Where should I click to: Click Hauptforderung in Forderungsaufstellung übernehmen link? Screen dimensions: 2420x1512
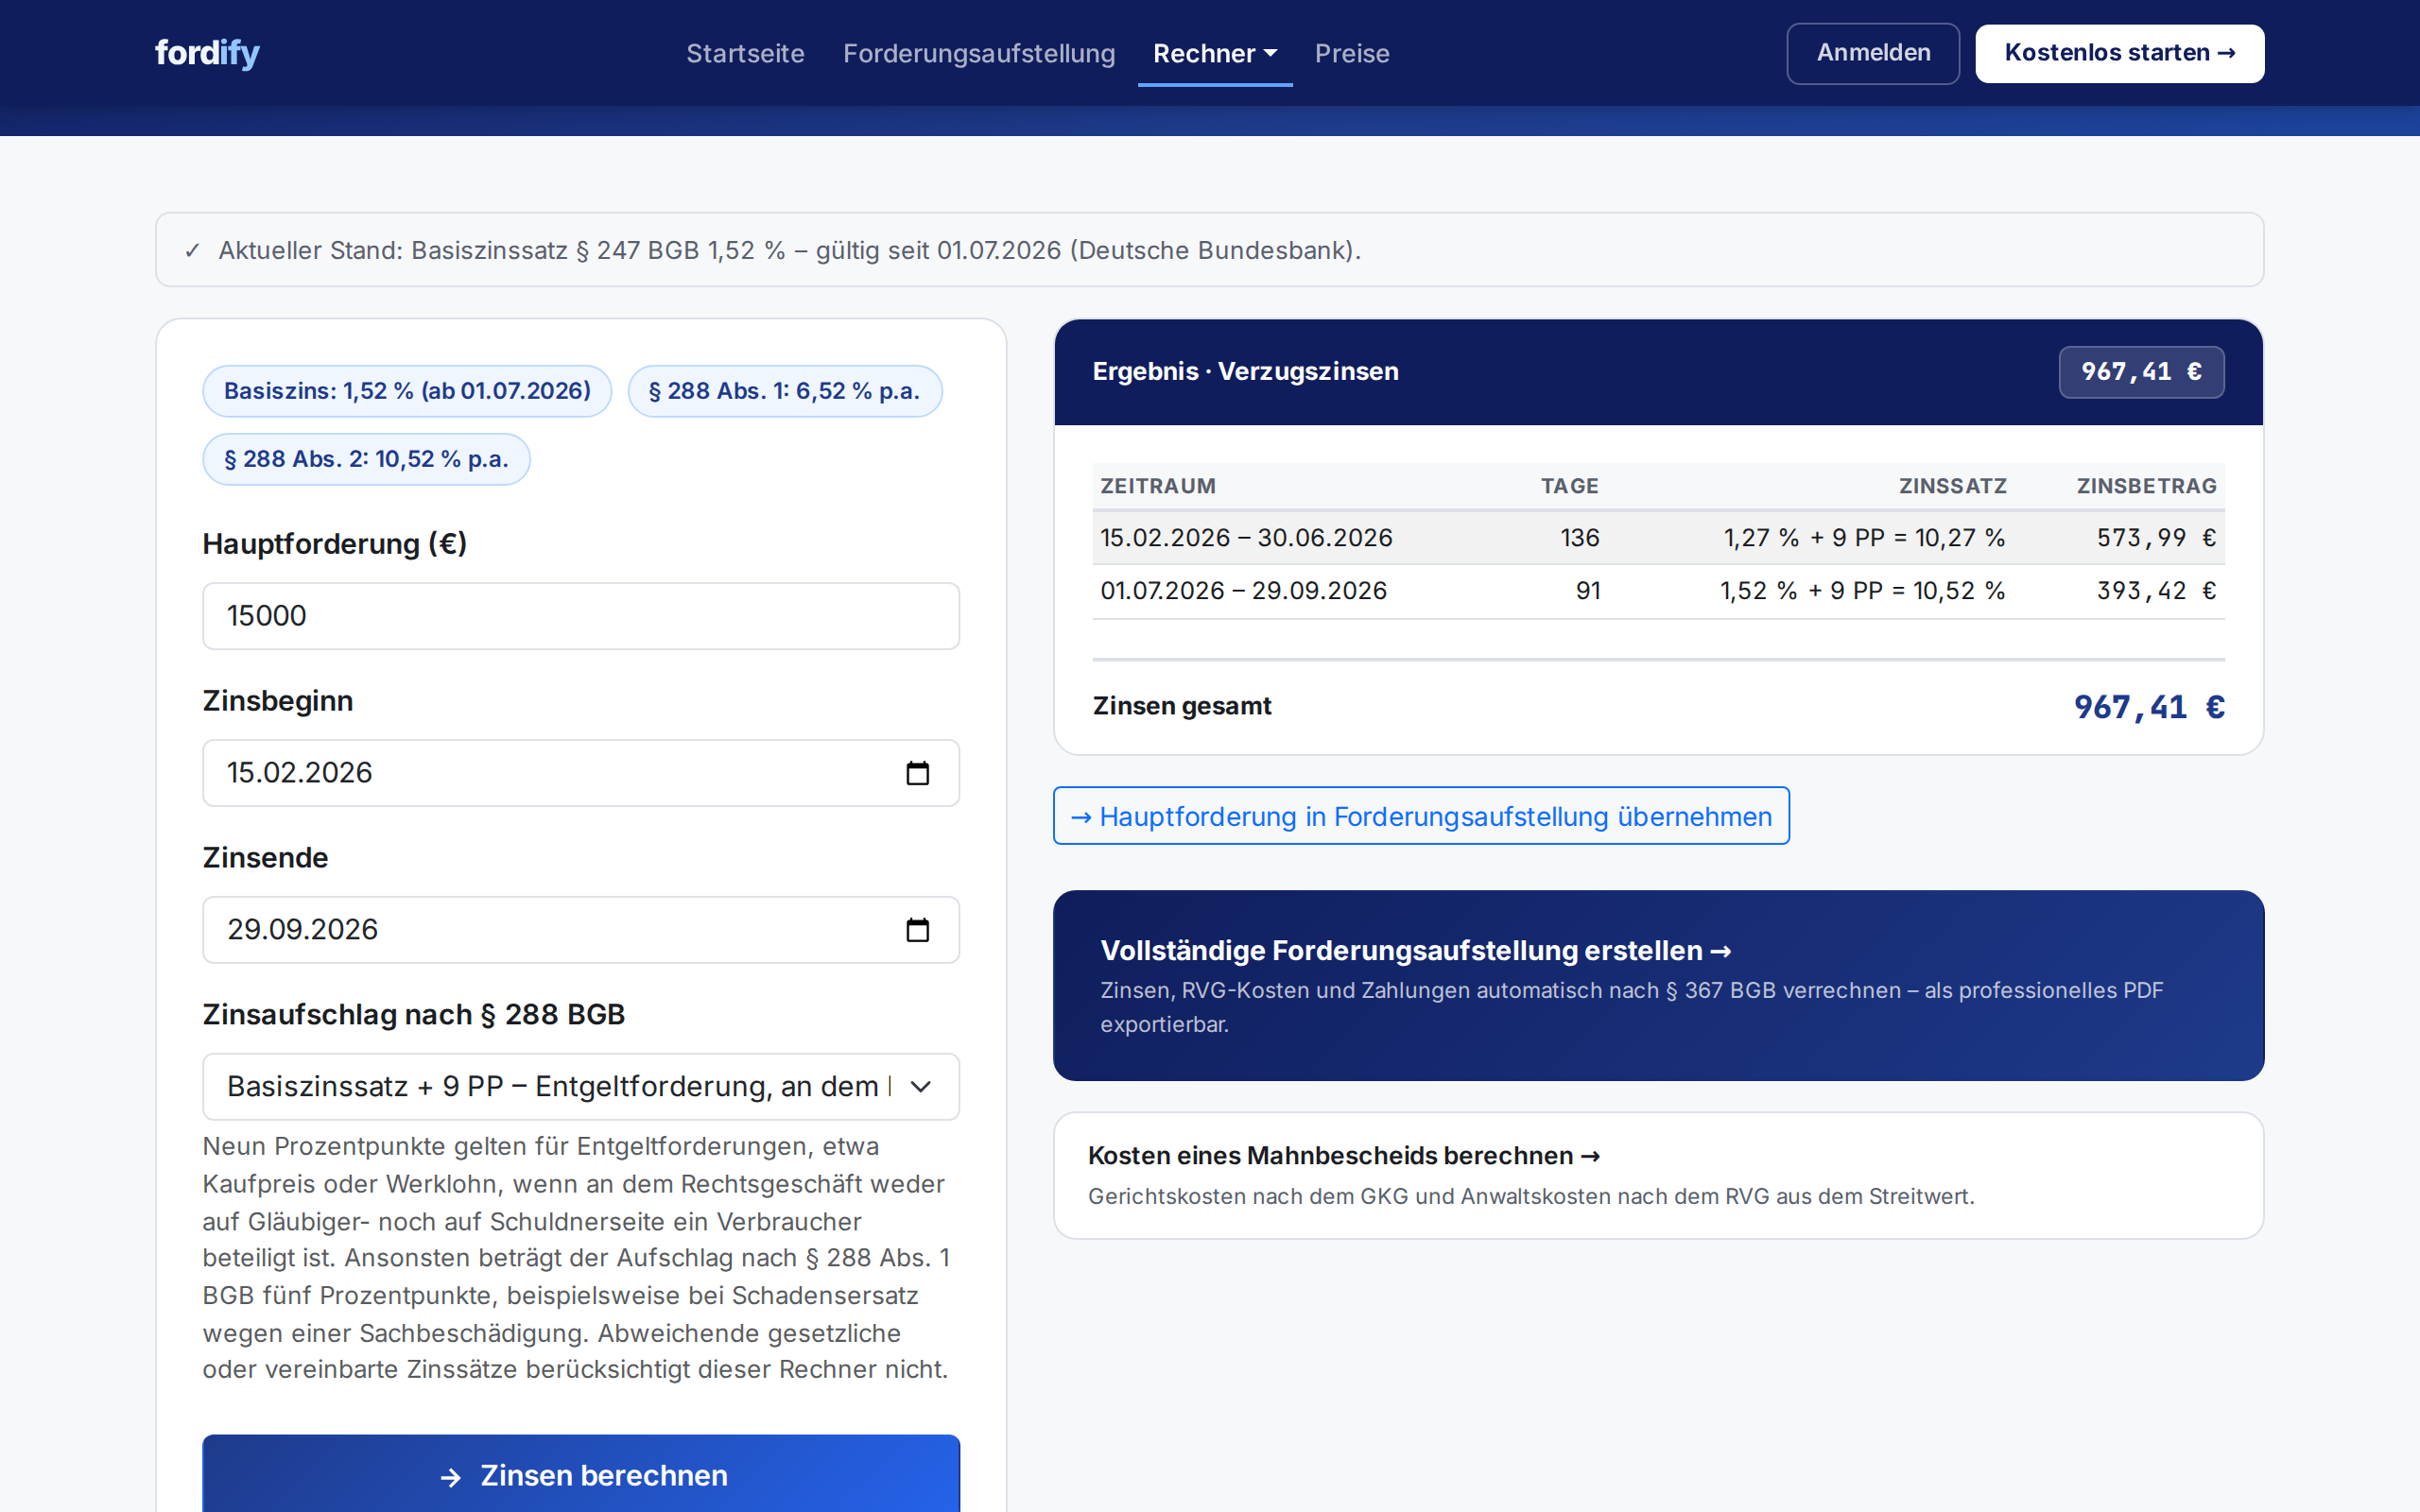tap(1421, 816)
